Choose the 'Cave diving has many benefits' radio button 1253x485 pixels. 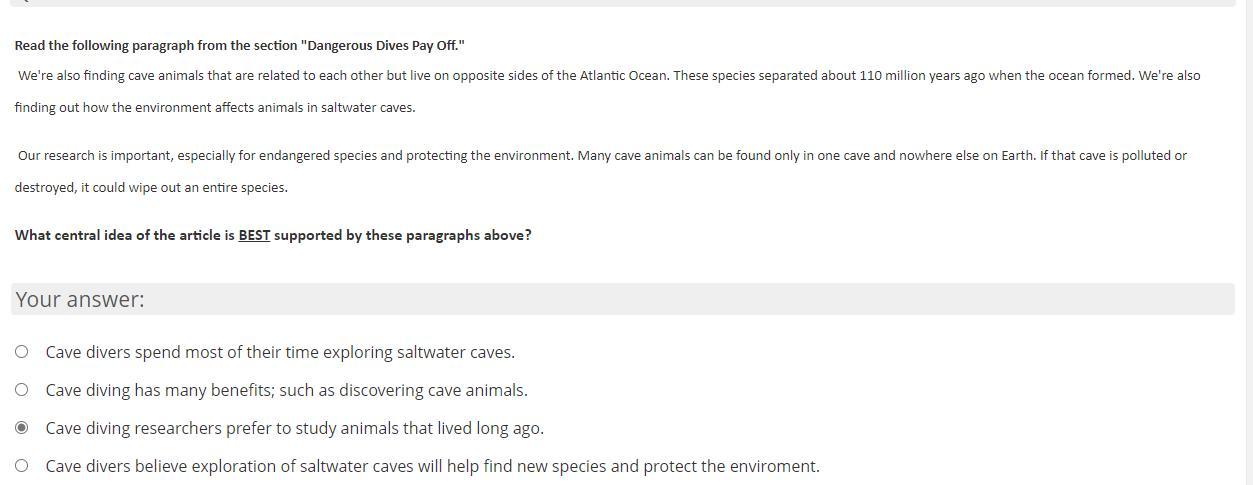[21, 390]
